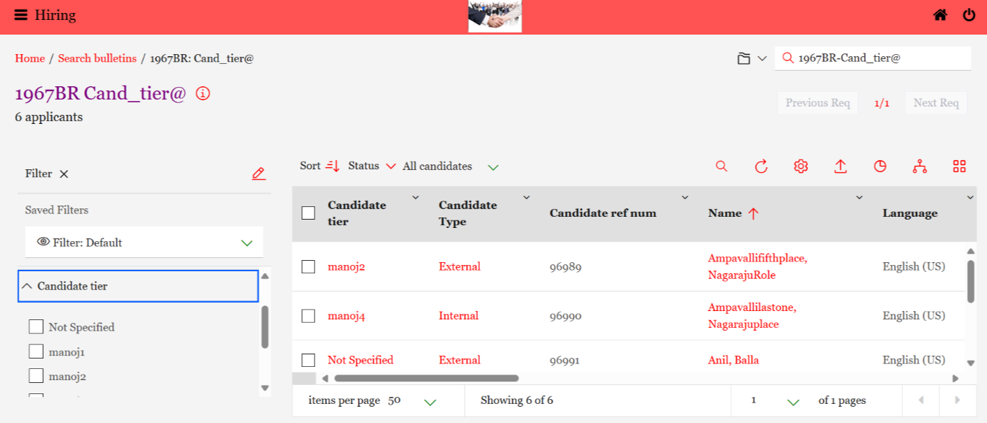Open candidate Anil, Balla link

click(x=733, y=360)
